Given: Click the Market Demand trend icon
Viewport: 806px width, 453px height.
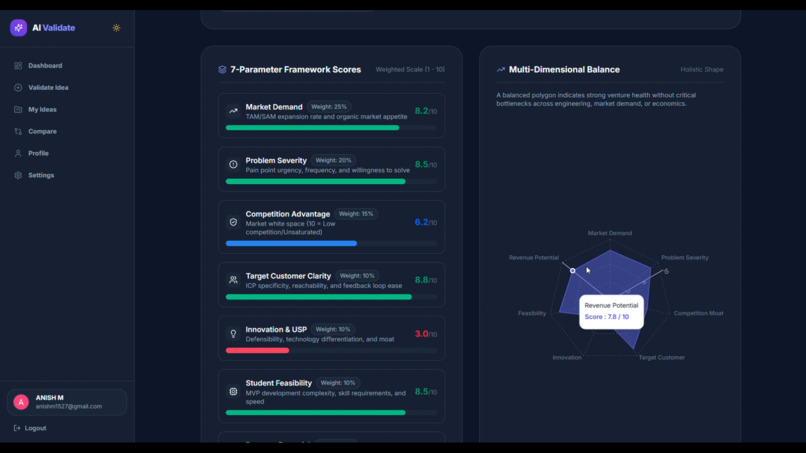Looking at the screenshot, I should (x=233, y=111).
